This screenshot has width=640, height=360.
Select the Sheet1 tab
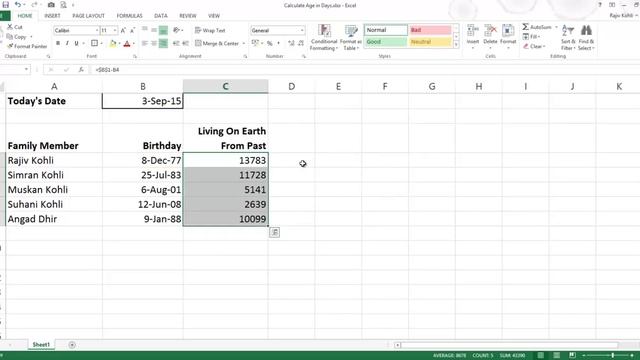point(41,345)
